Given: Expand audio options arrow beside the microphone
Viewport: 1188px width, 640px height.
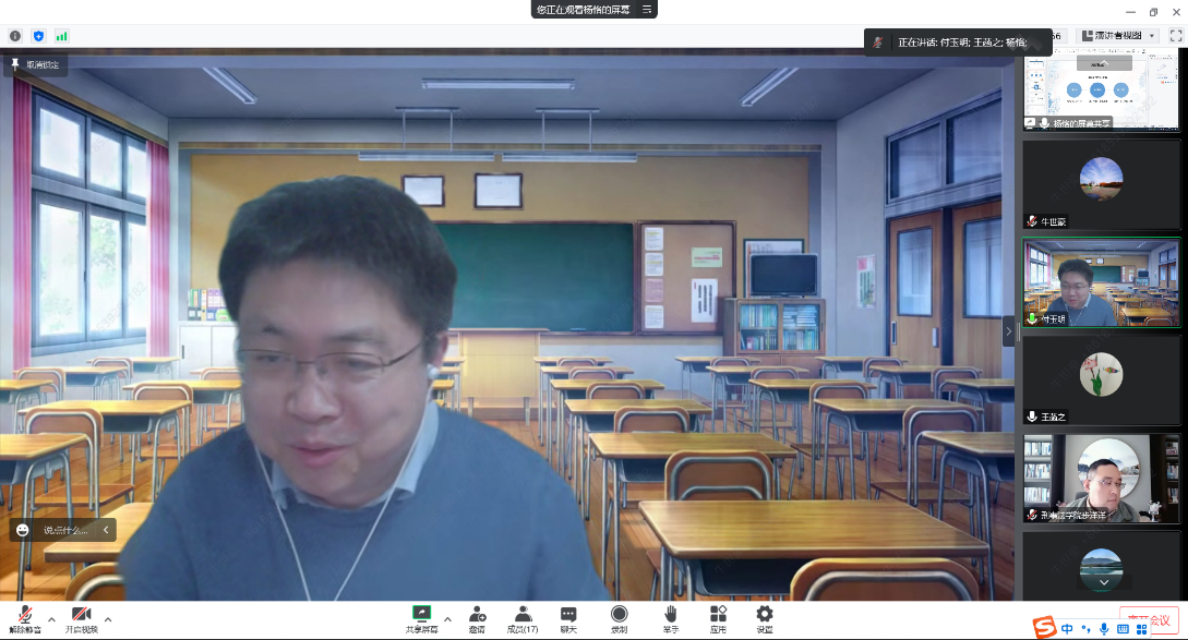Looking at the screenshot, I should (52, 619).
